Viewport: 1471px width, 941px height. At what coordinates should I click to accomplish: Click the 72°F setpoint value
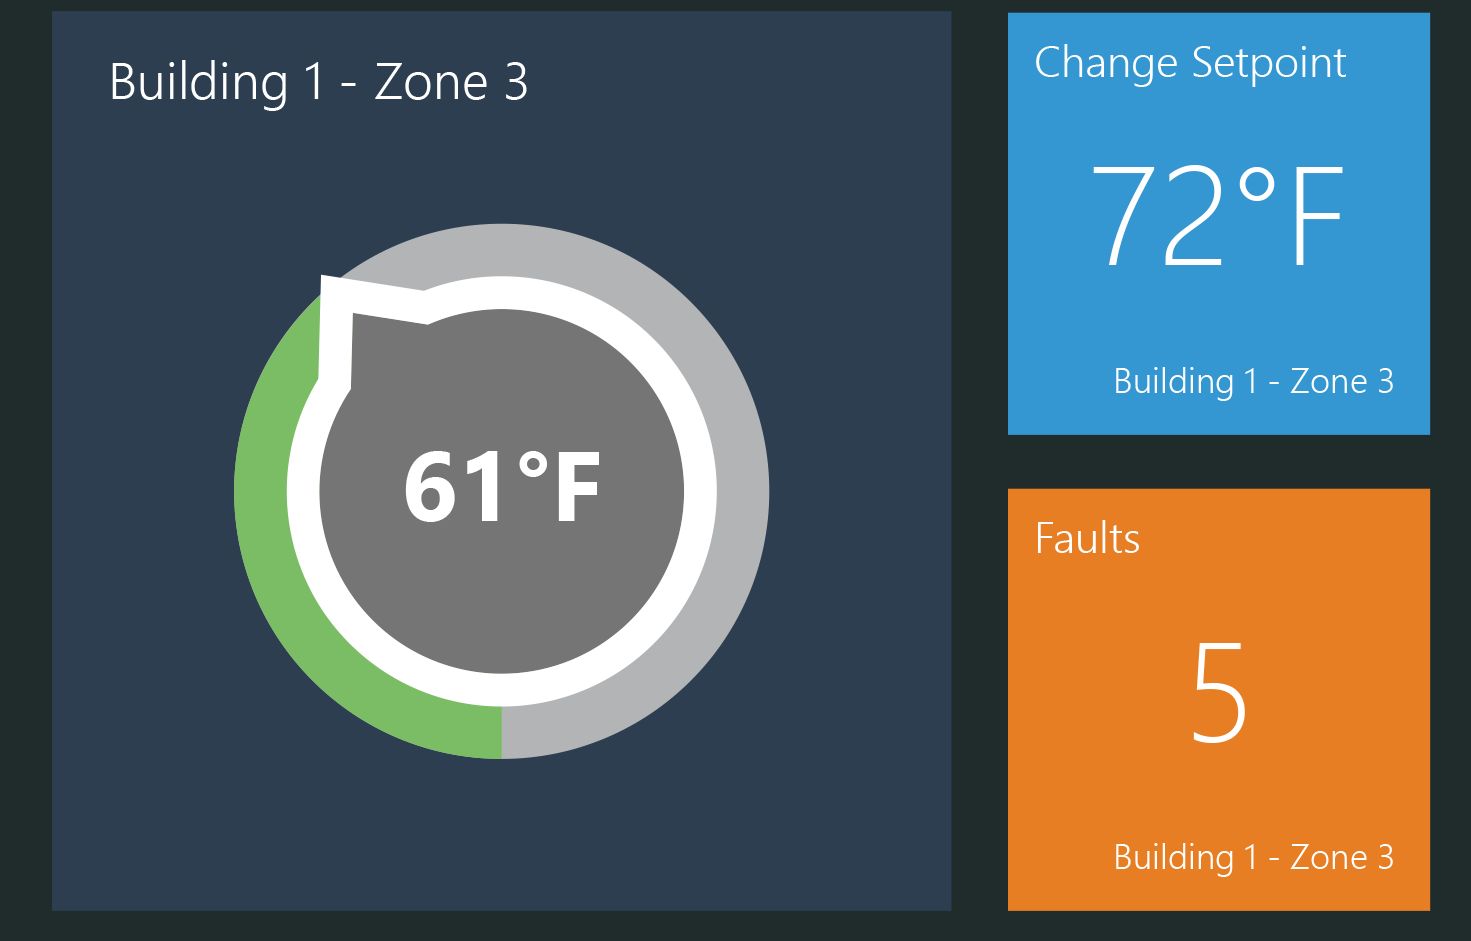[1217, 216]
